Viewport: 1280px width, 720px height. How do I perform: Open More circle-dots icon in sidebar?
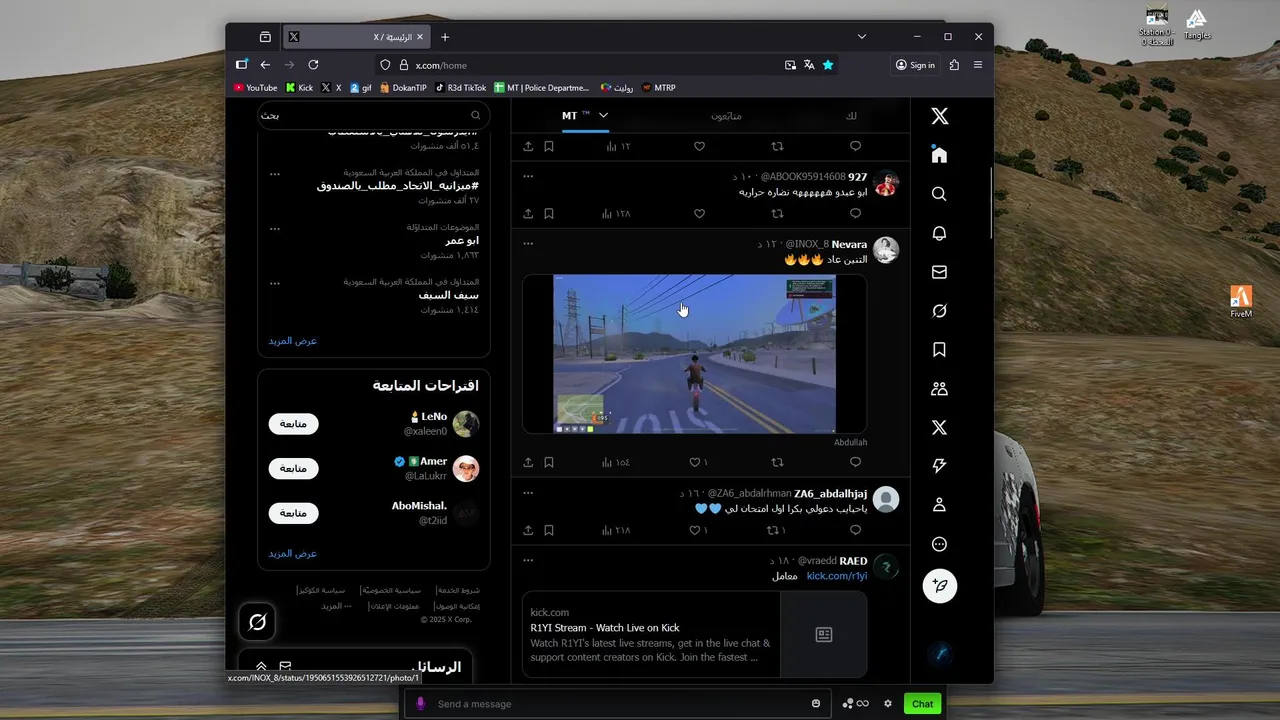(x=939, y=544)
